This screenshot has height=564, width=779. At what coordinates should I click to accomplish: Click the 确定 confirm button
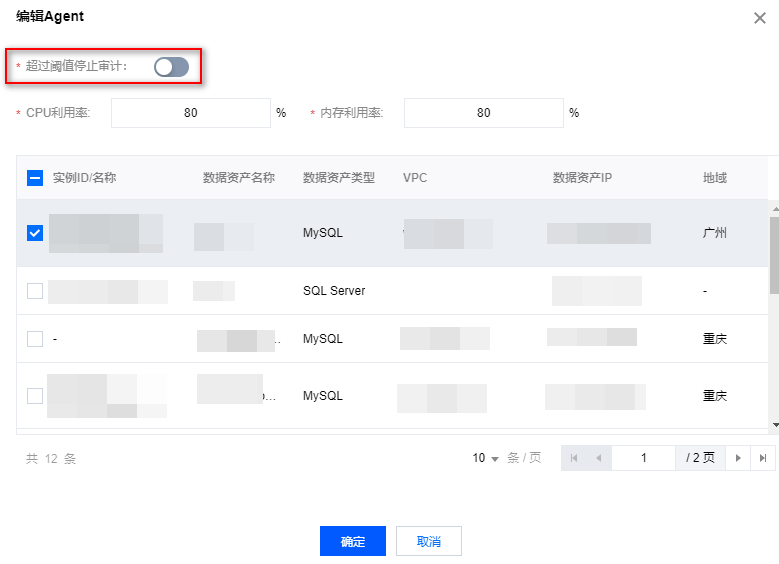tap(352, 541)
